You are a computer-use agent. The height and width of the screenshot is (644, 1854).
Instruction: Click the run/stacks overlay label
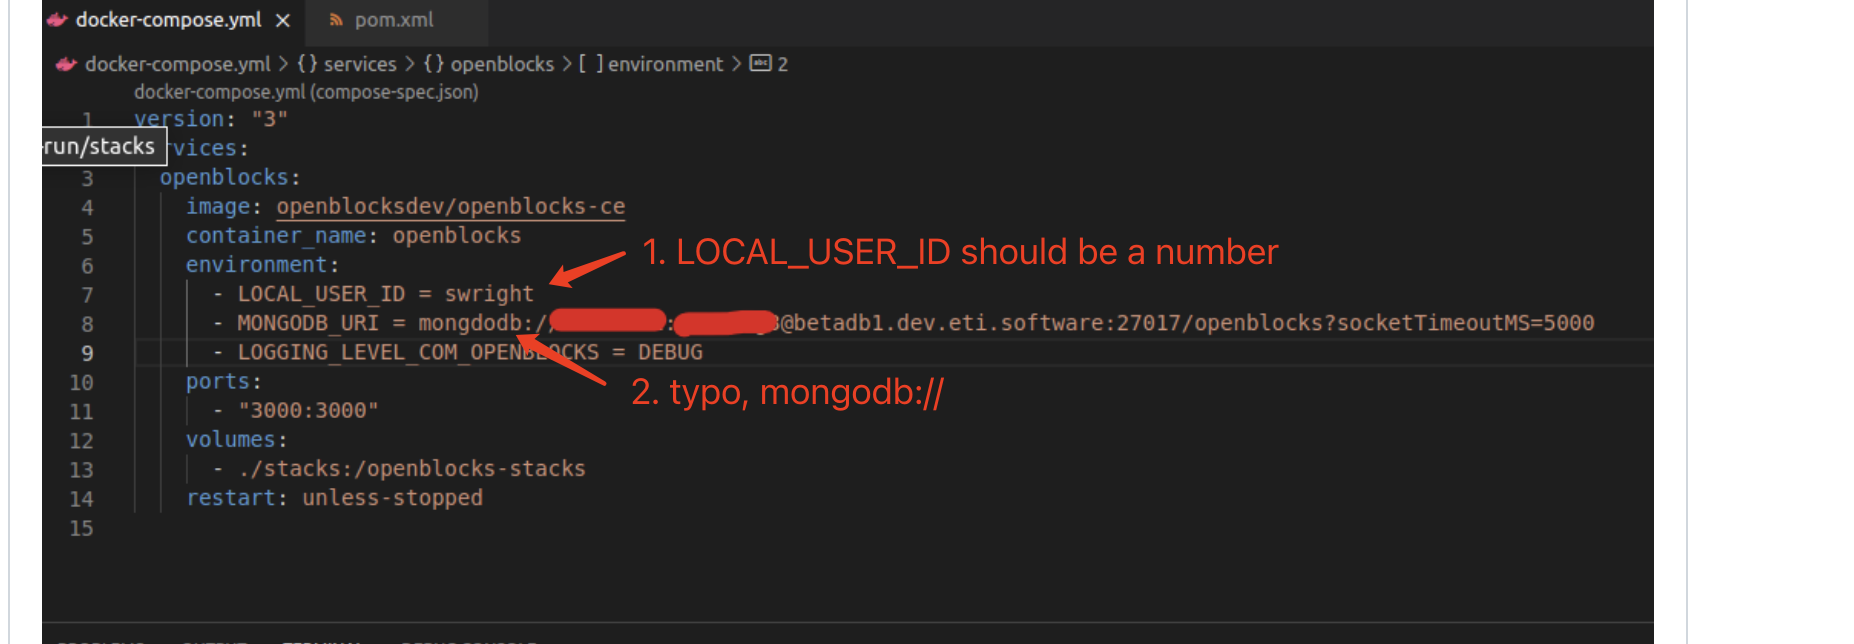[x=103, y=145]
